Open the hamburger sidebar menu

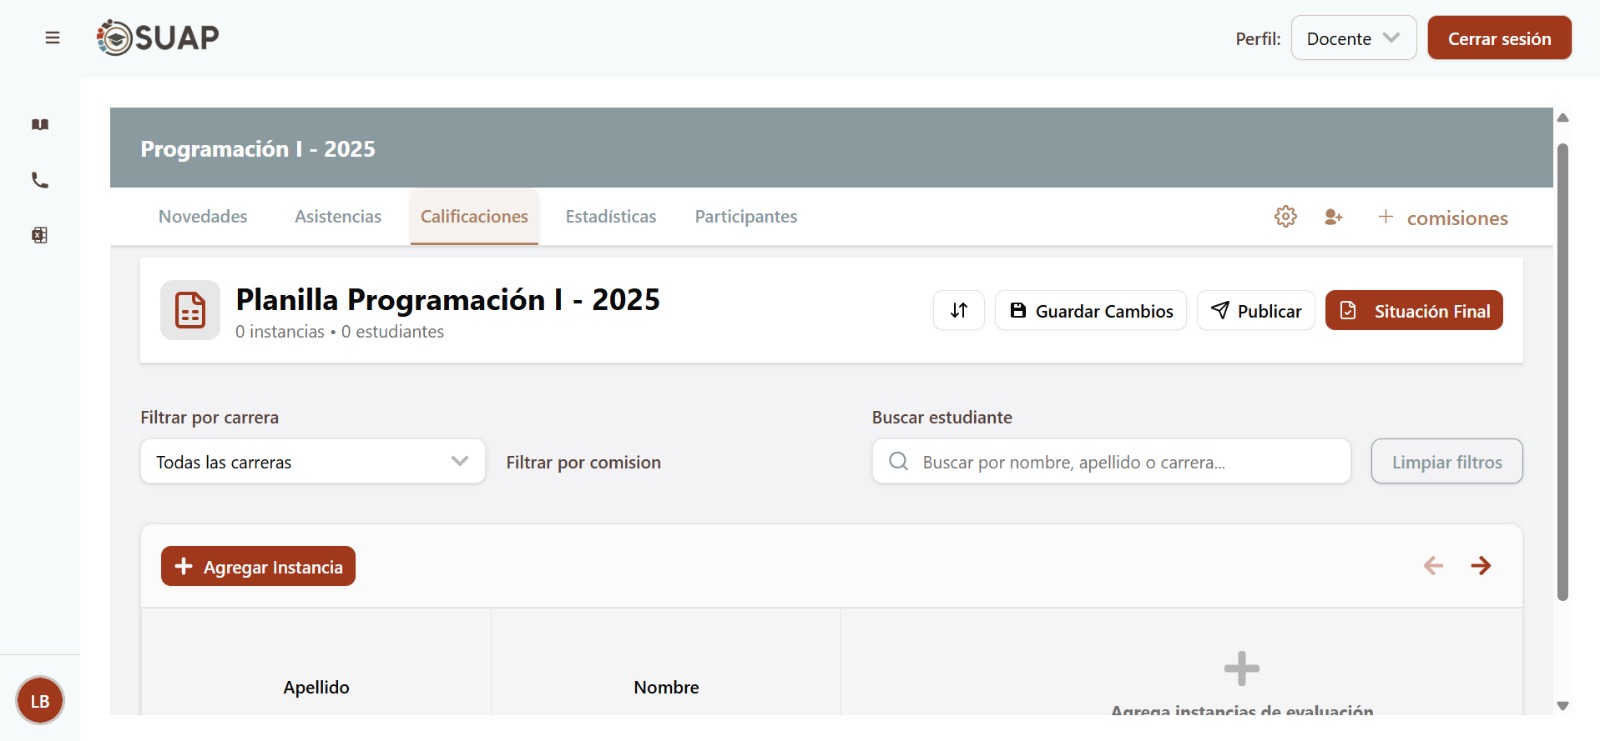pos(52,38)
